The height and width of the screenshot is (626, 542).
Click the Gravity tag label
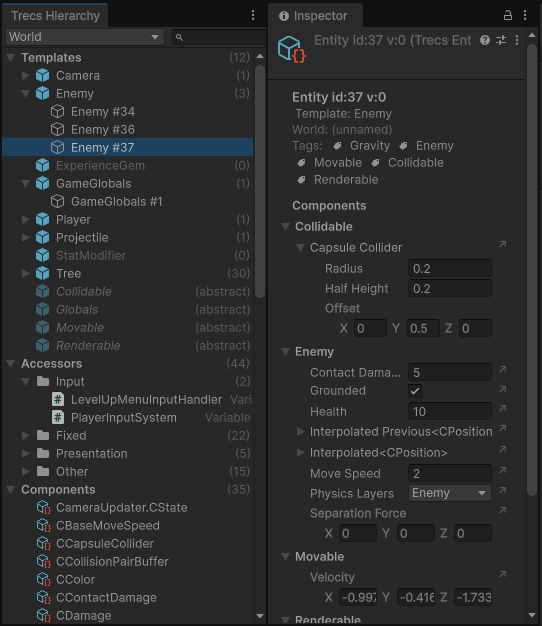tap(370, 146)
